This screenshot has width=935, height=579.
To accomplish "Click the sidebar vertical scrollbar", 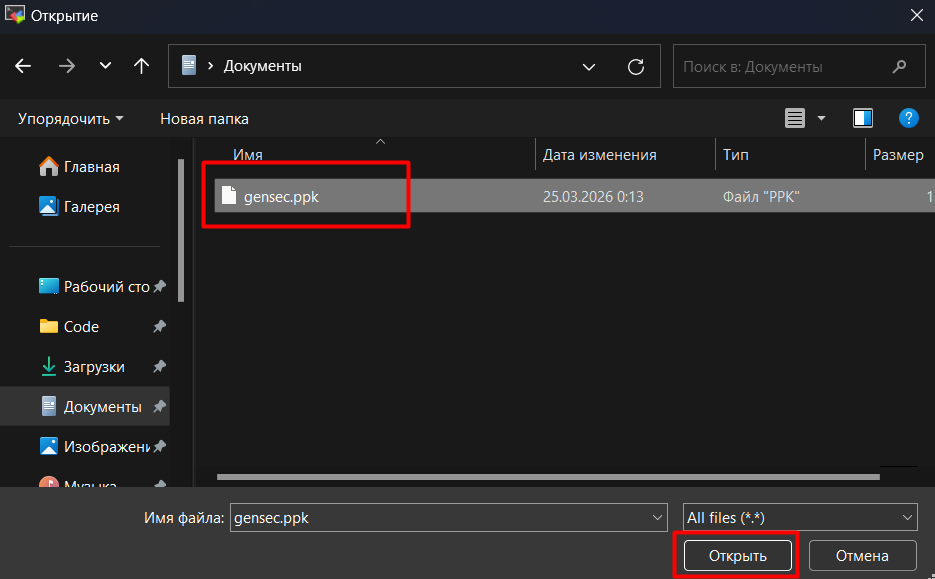I will click(181, 230).
